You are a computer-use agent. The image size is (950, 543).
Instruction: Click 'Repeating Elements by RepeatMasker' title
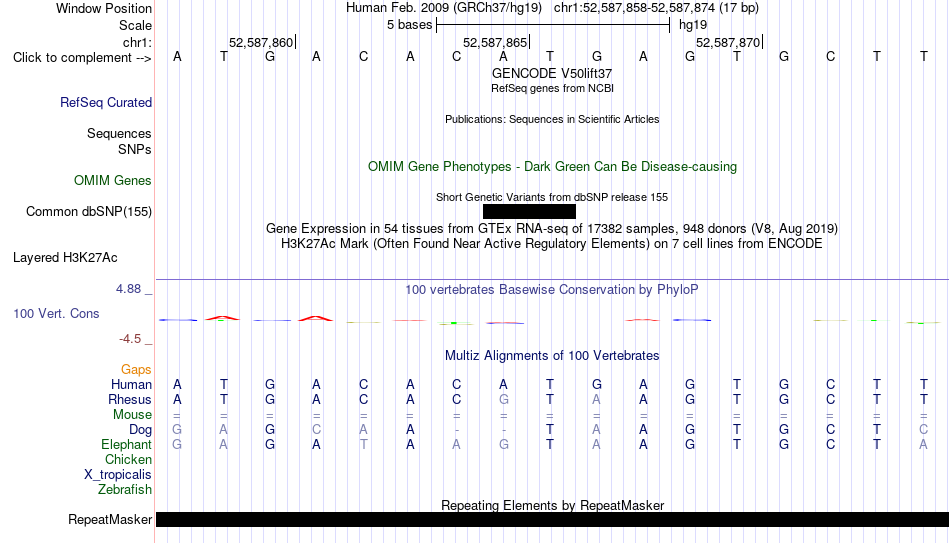click(x=553, y=505)
